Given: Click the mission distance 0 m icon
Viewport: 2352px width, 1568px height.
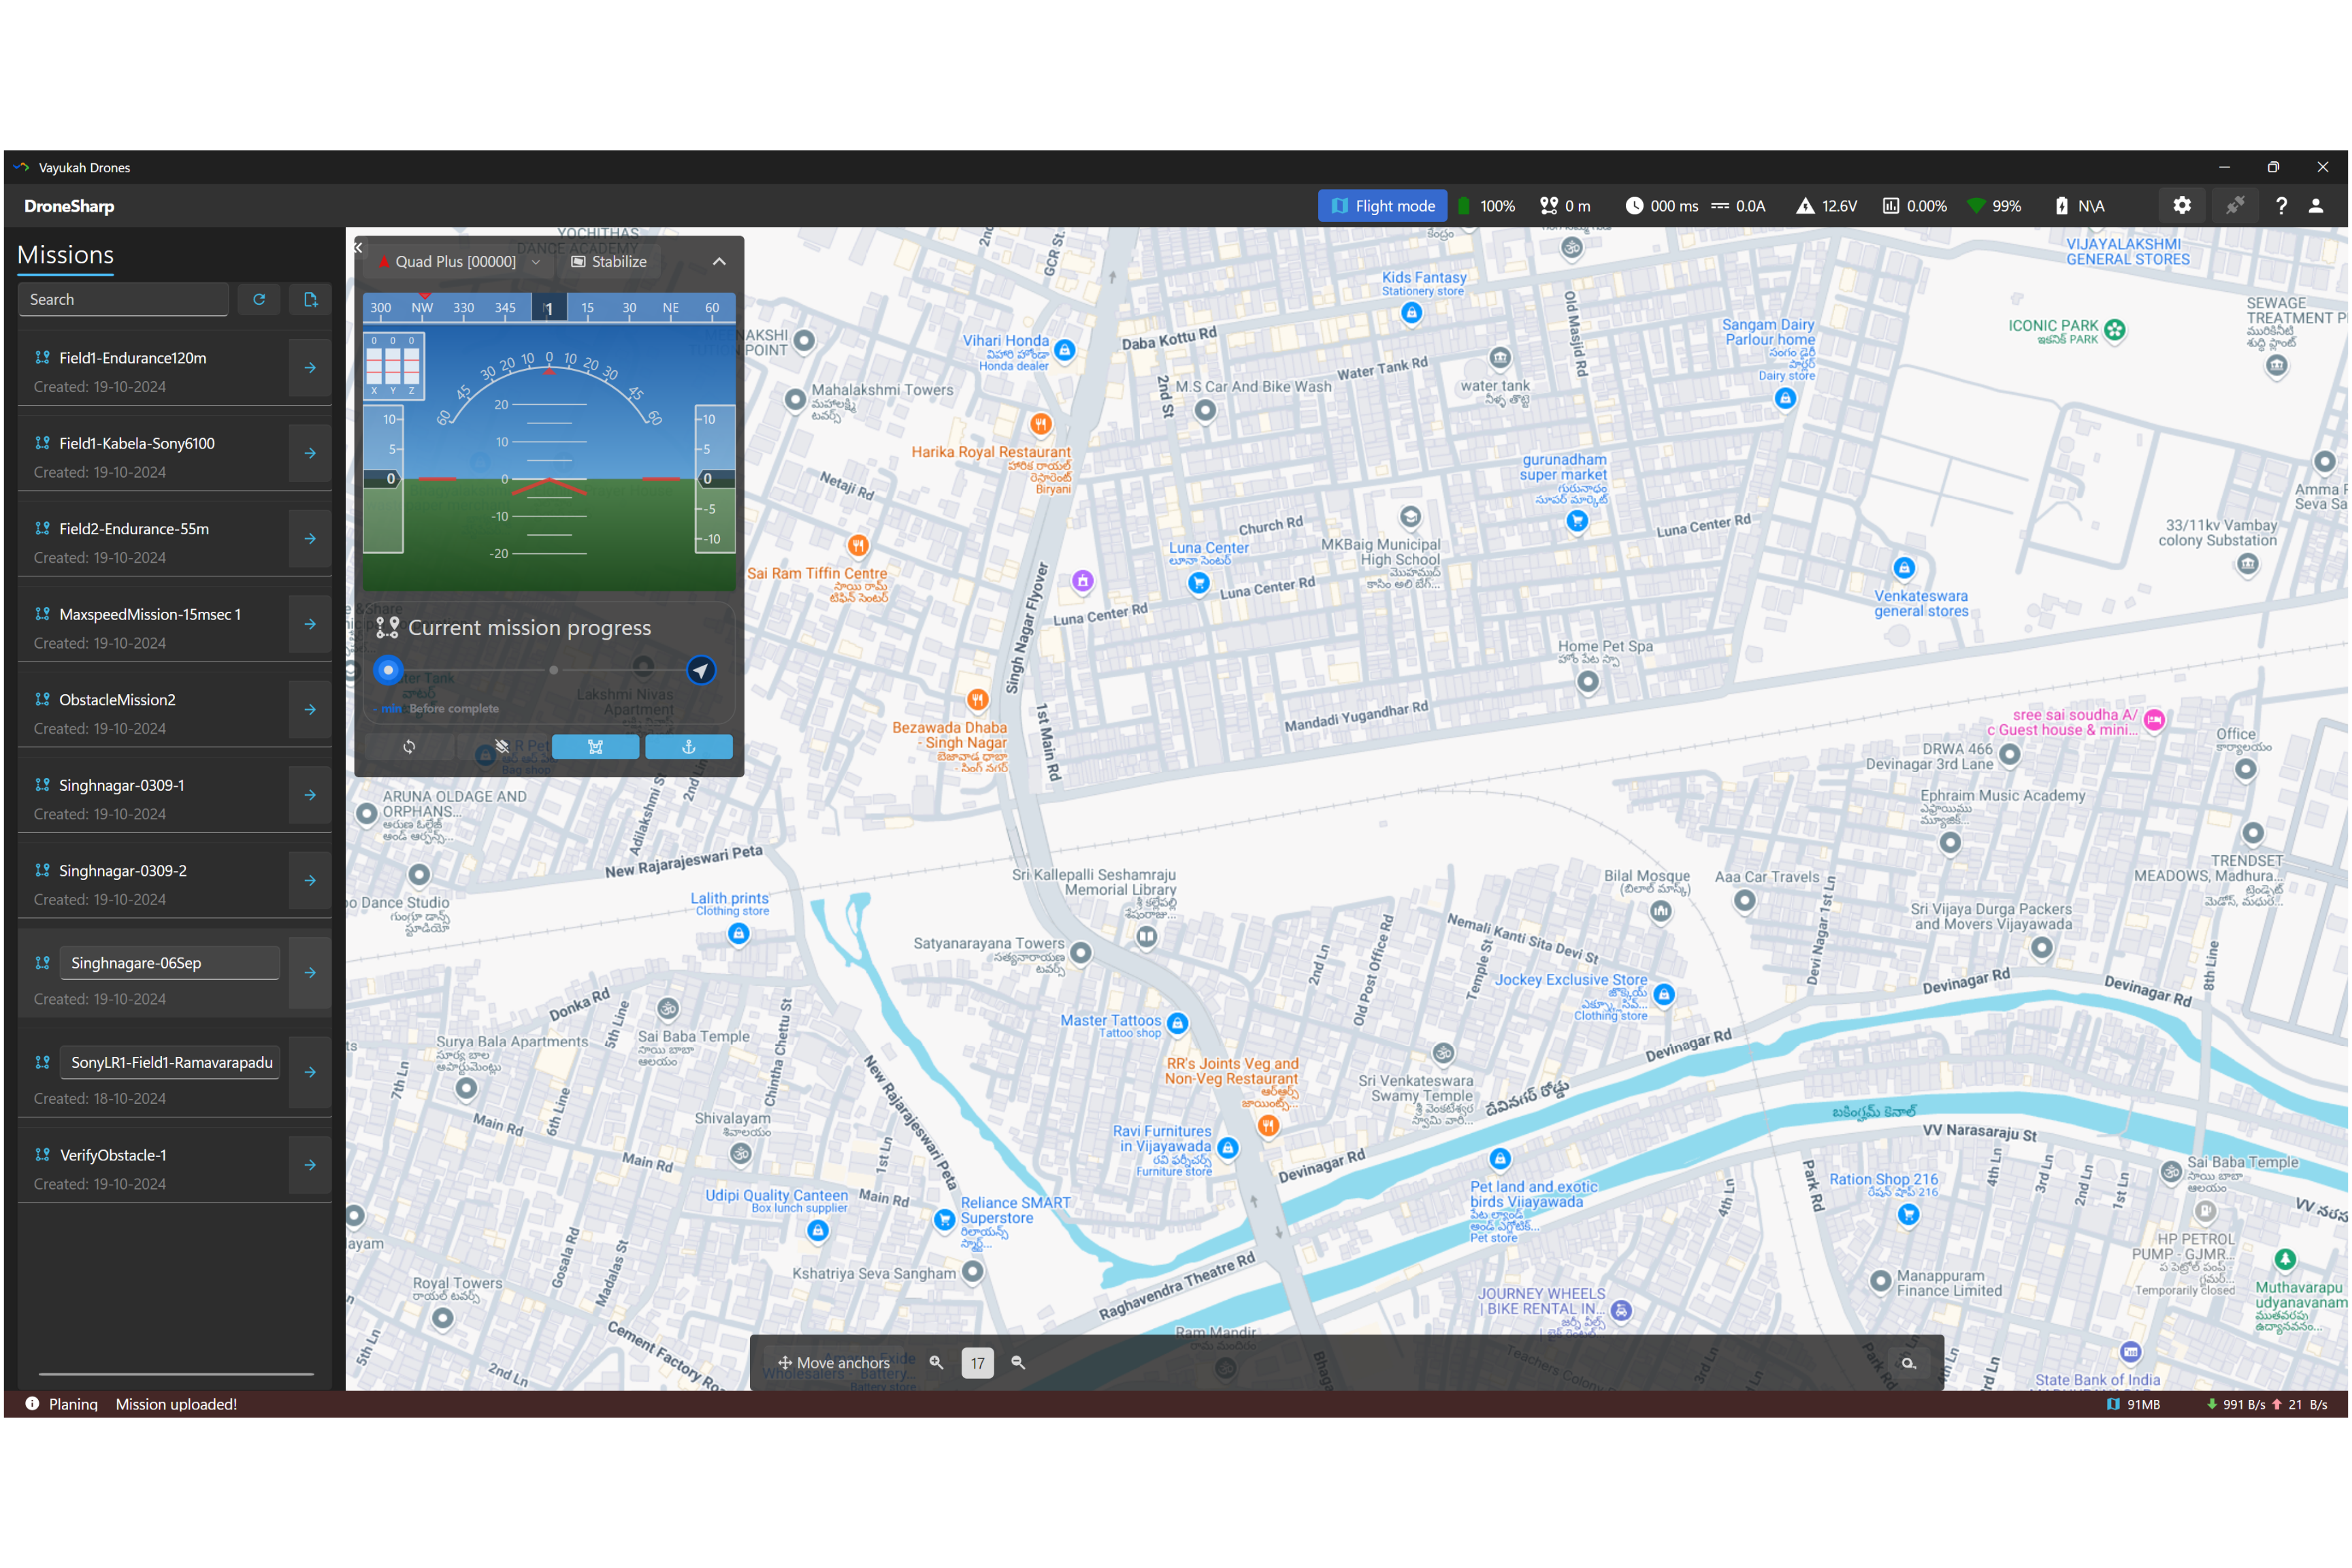Looking at the screenshot, I should click(x=1549, y=206).
